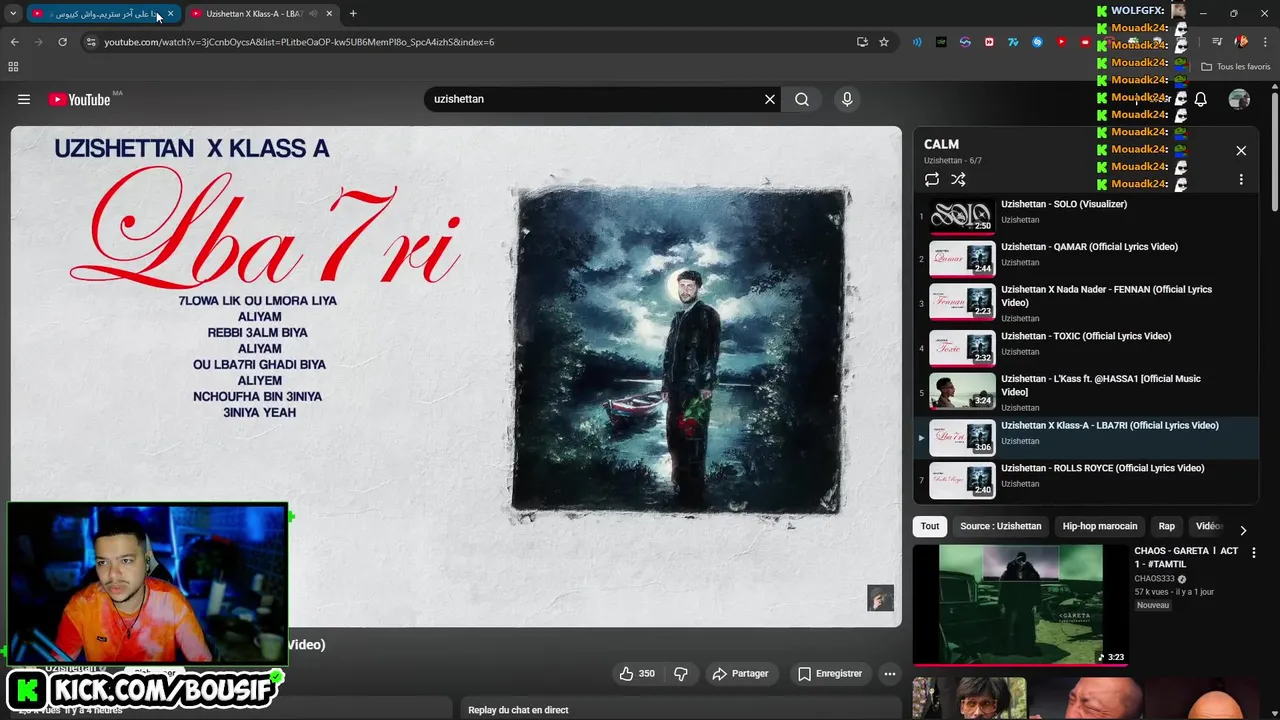The height and width of the screenshot is (720, 1280).
Task: Switch to the first Arabic-titled browser tab
Action: tap(103, 13)
